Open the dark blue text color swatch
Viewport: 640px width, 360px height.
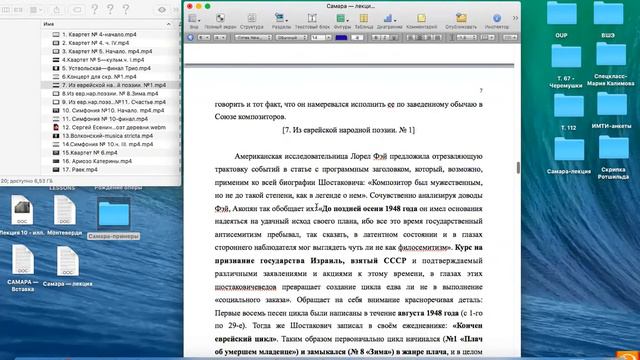point(341,38)
